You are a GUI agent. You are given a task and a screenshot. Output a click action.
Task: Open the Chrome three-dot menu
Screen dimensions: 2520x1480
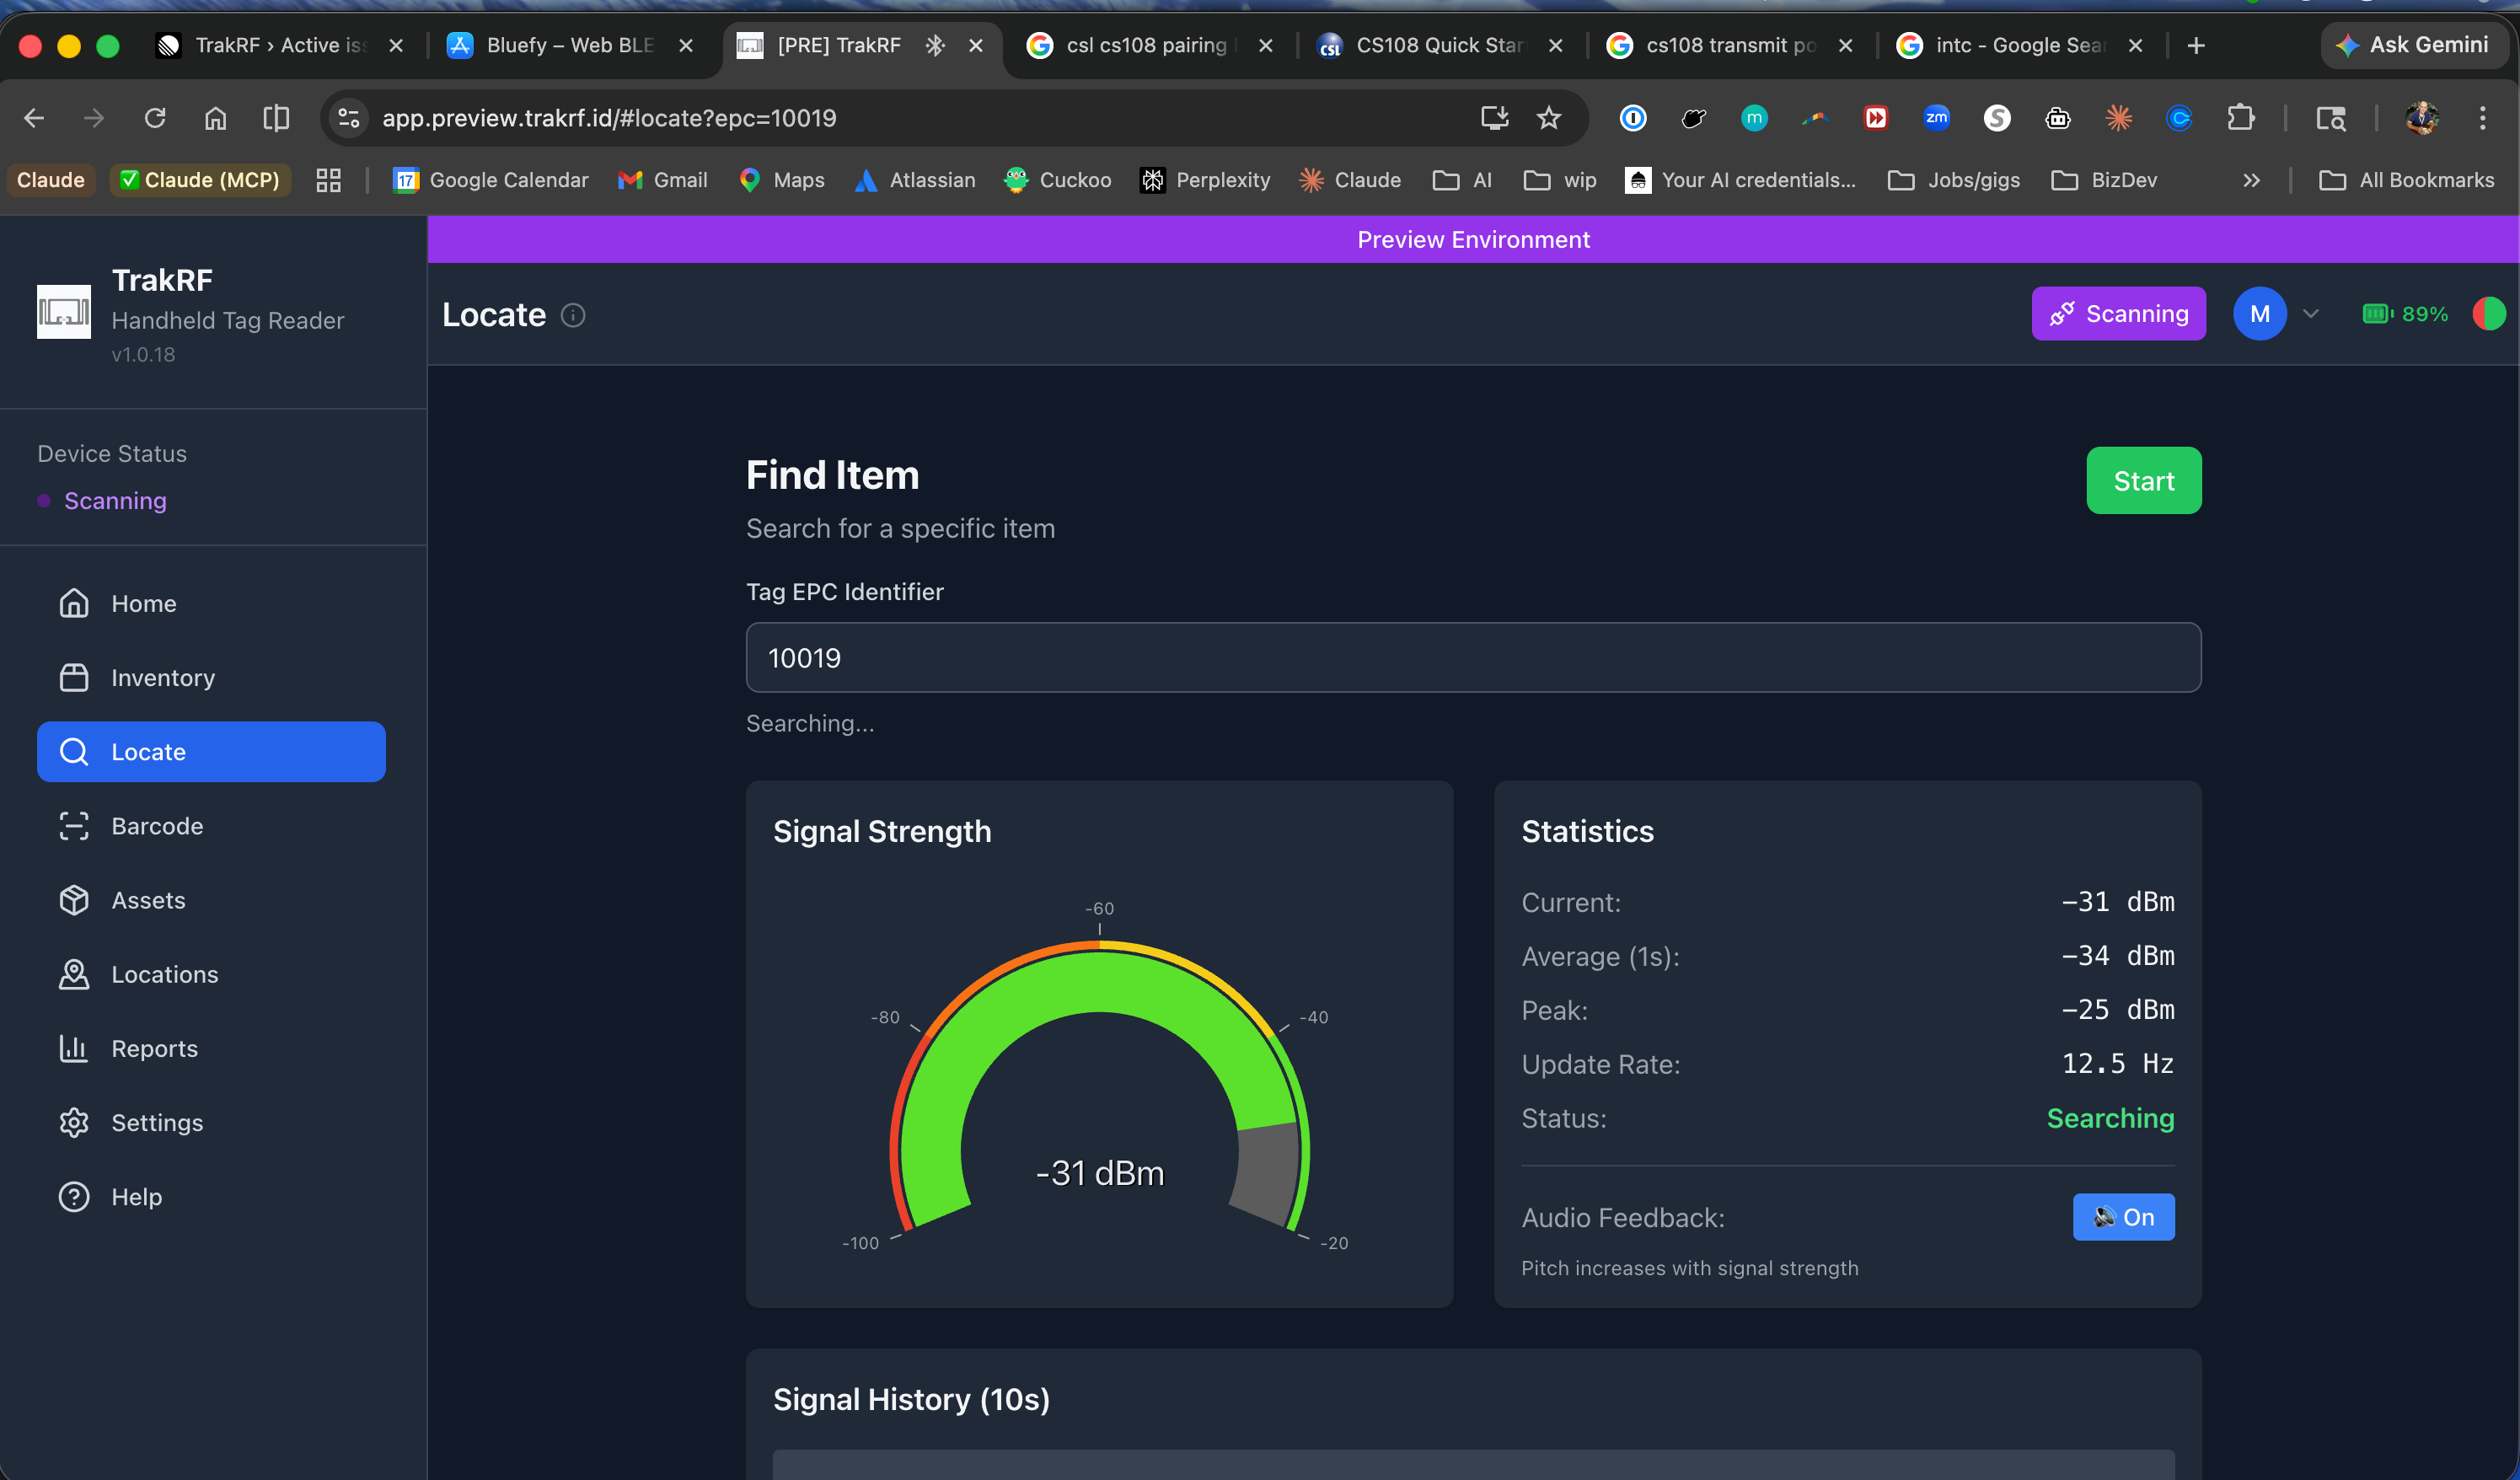(x=2482, y=118)
